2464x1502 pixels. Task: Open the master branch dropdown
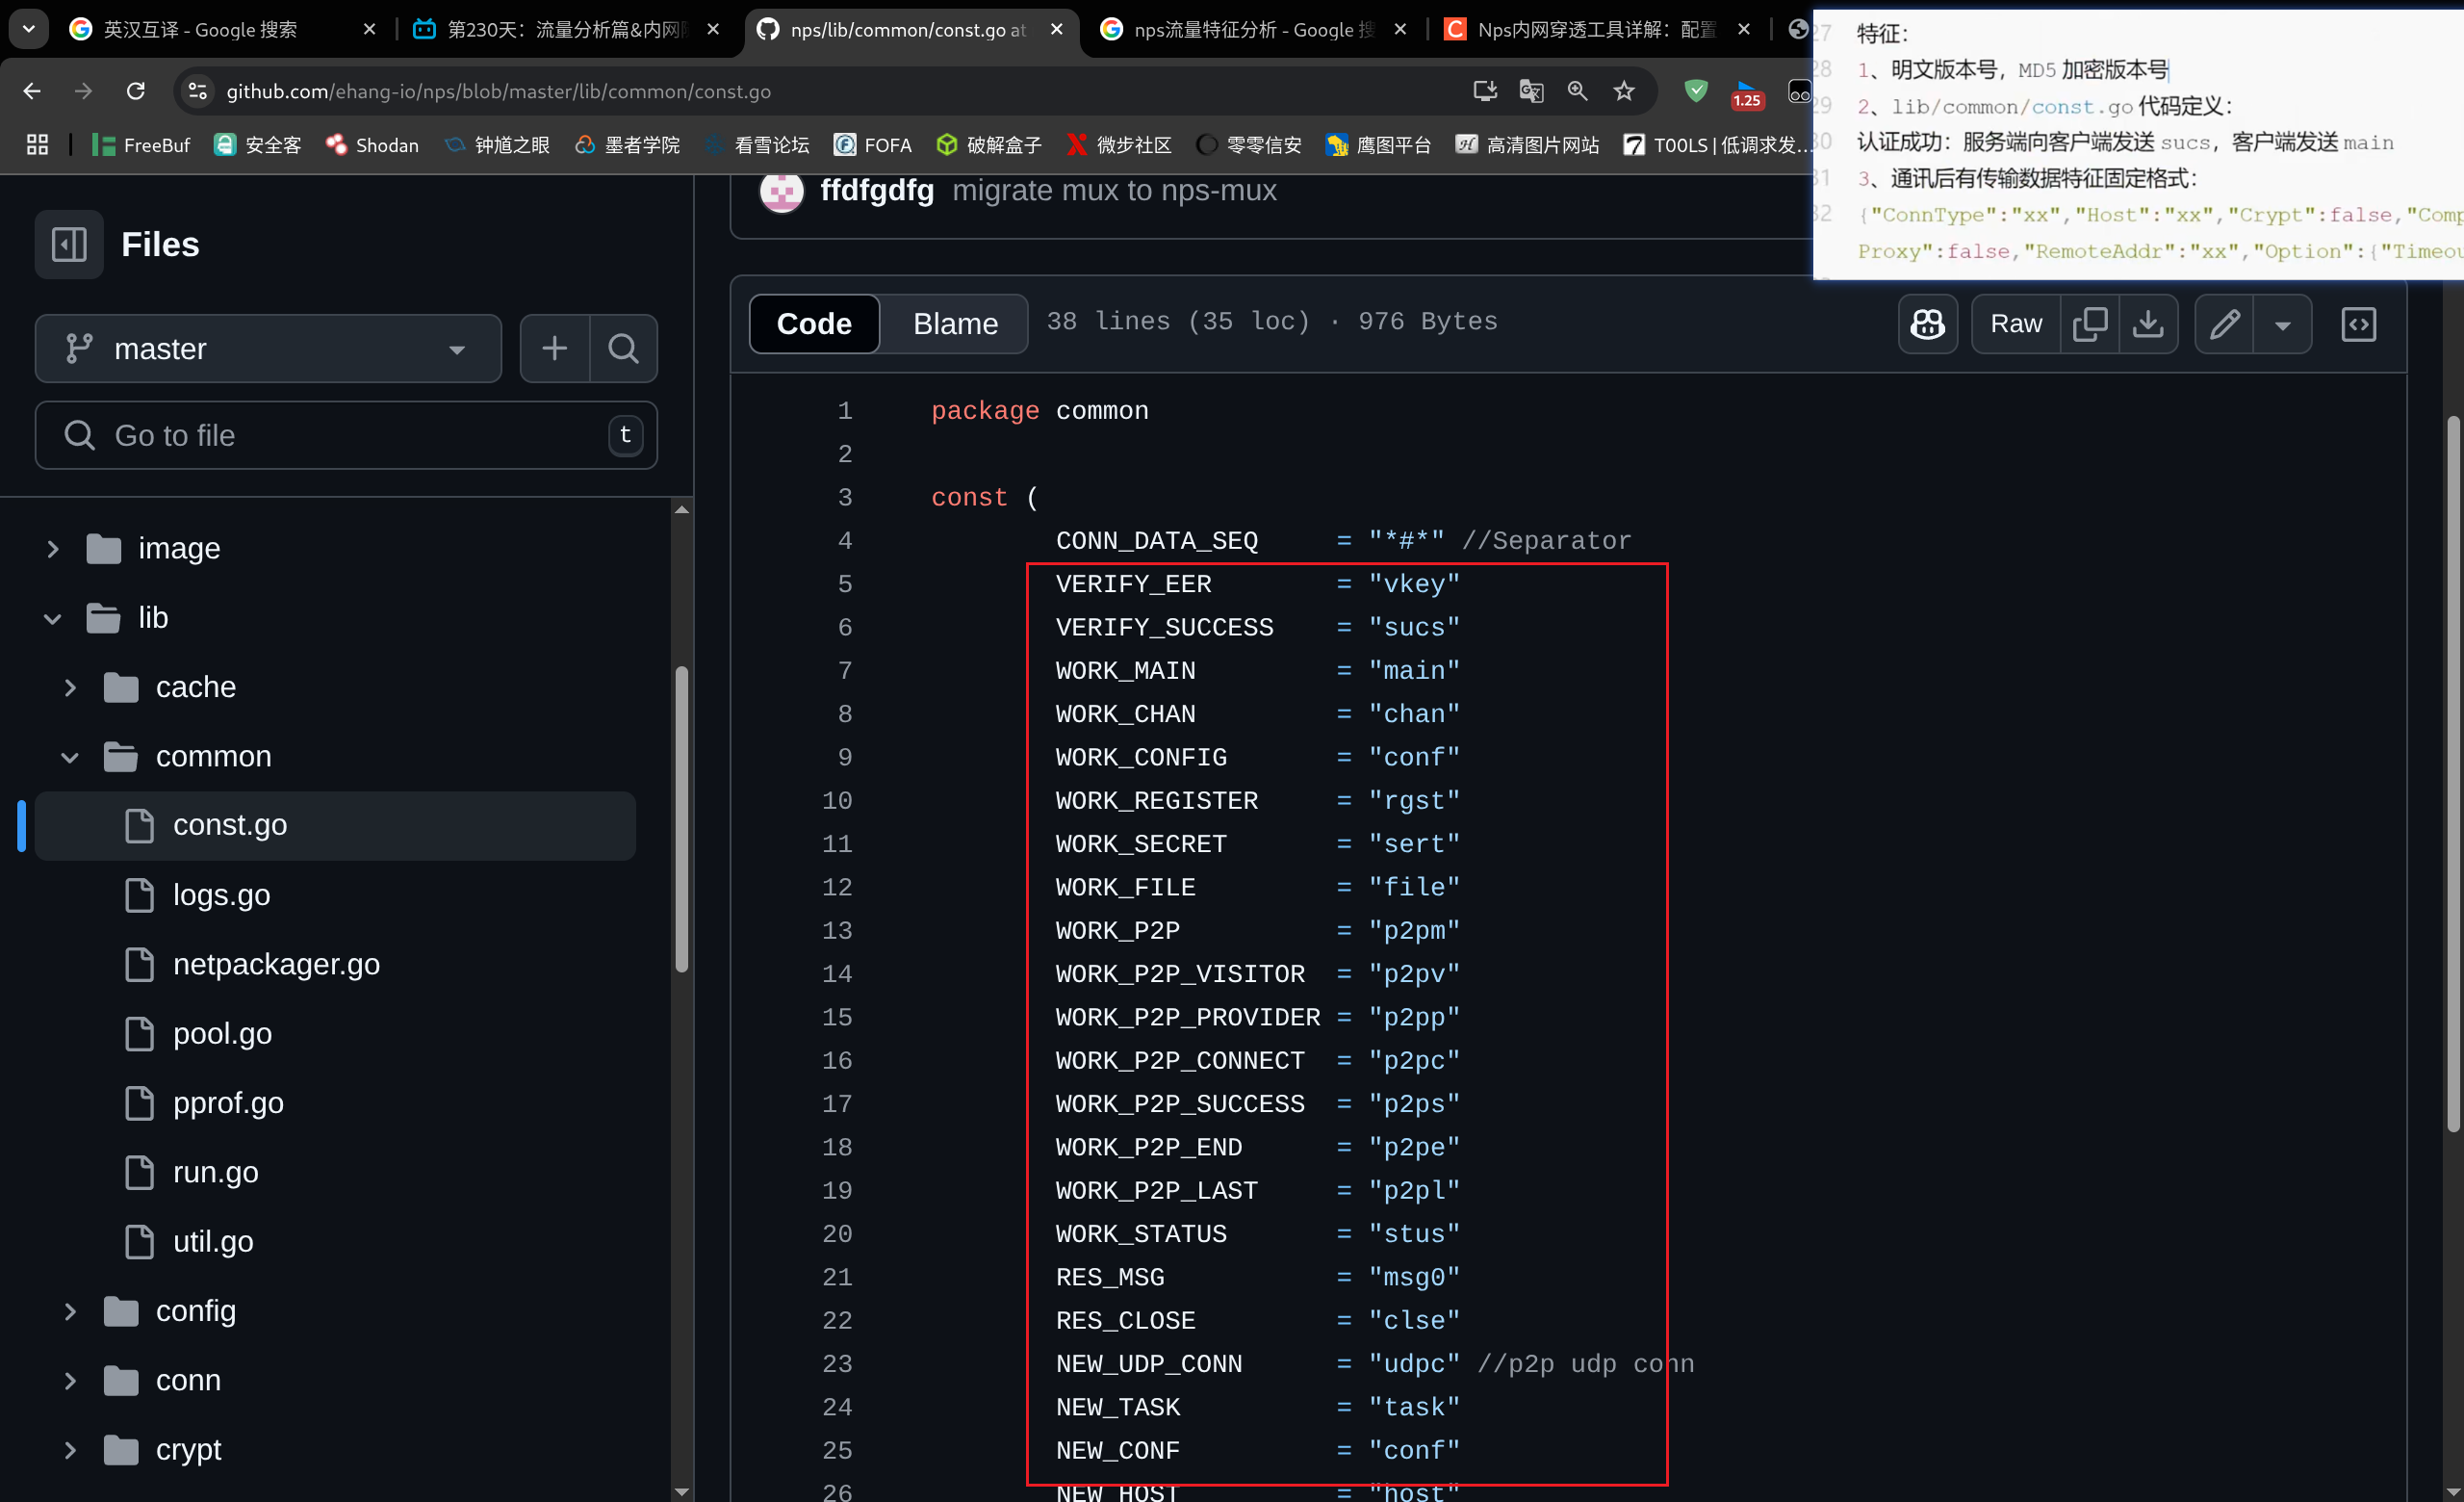click(267, 348)
